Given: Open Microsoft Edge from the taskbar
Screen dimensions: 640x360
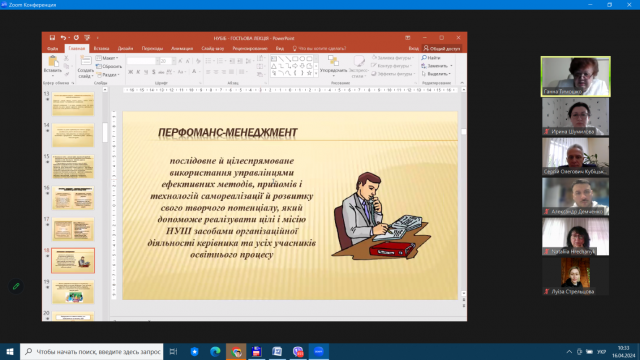Looking at the screenshot, I should tap(215, 351).
